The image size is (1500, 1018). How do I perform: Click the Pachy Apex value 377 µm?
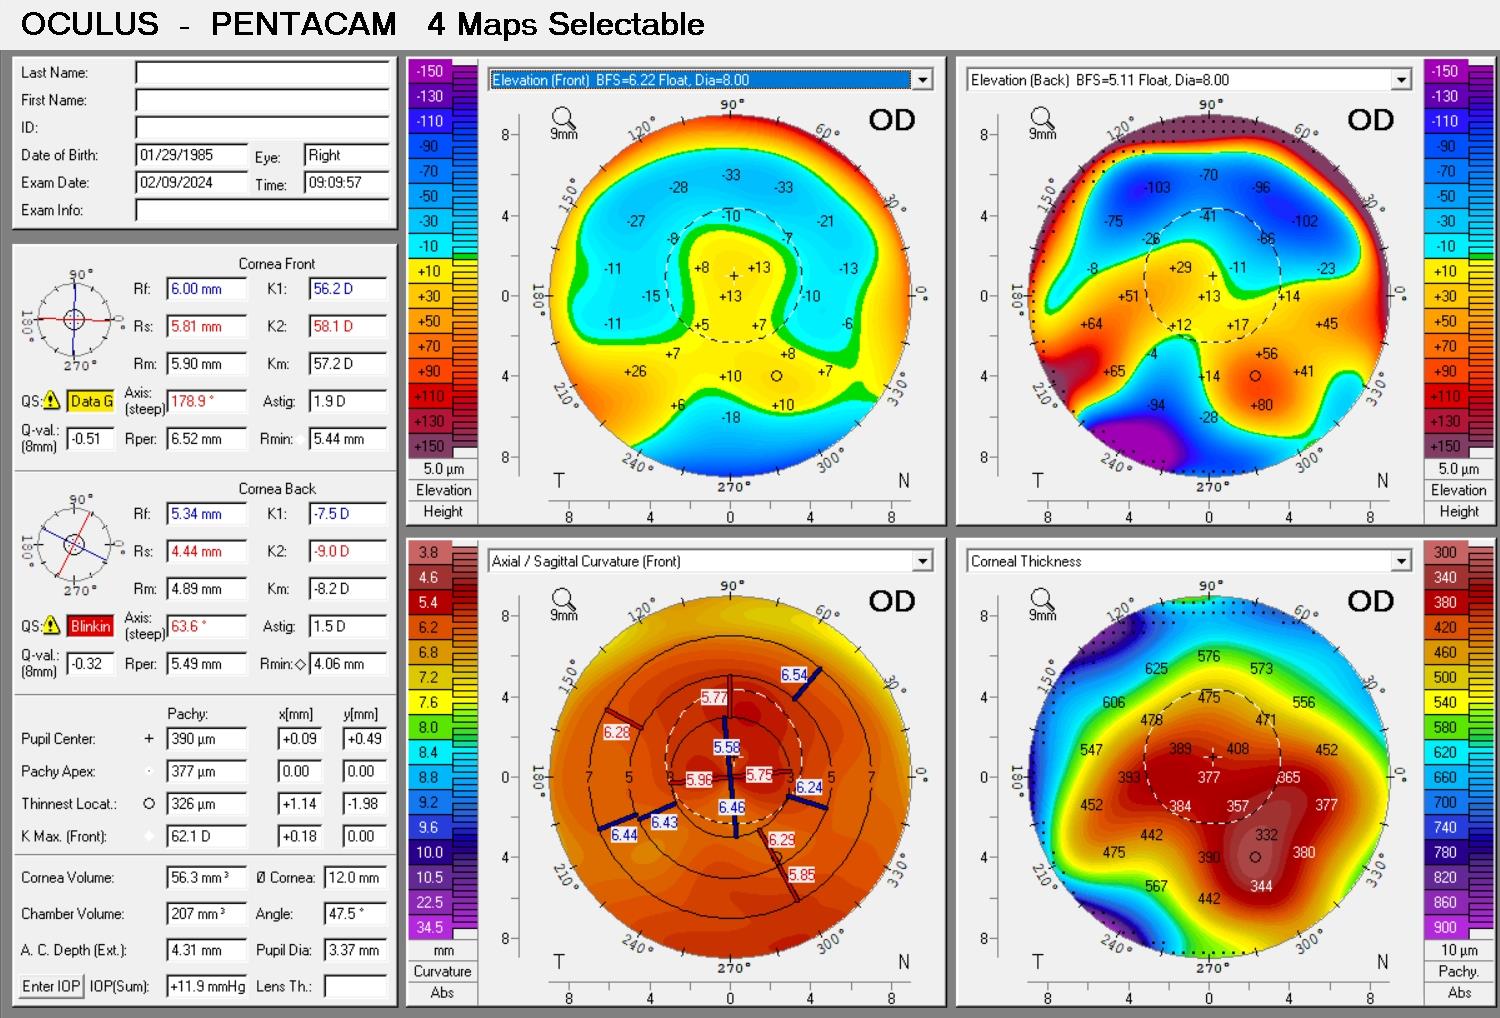click(206, 771)
